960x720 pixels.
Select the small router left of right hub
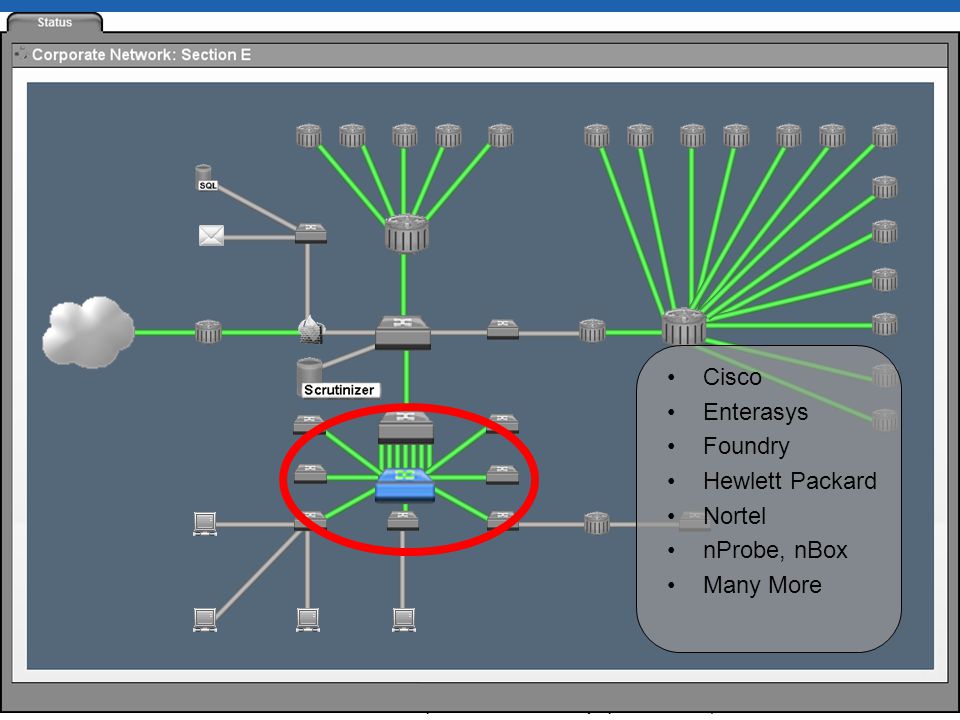coord(592,331)
